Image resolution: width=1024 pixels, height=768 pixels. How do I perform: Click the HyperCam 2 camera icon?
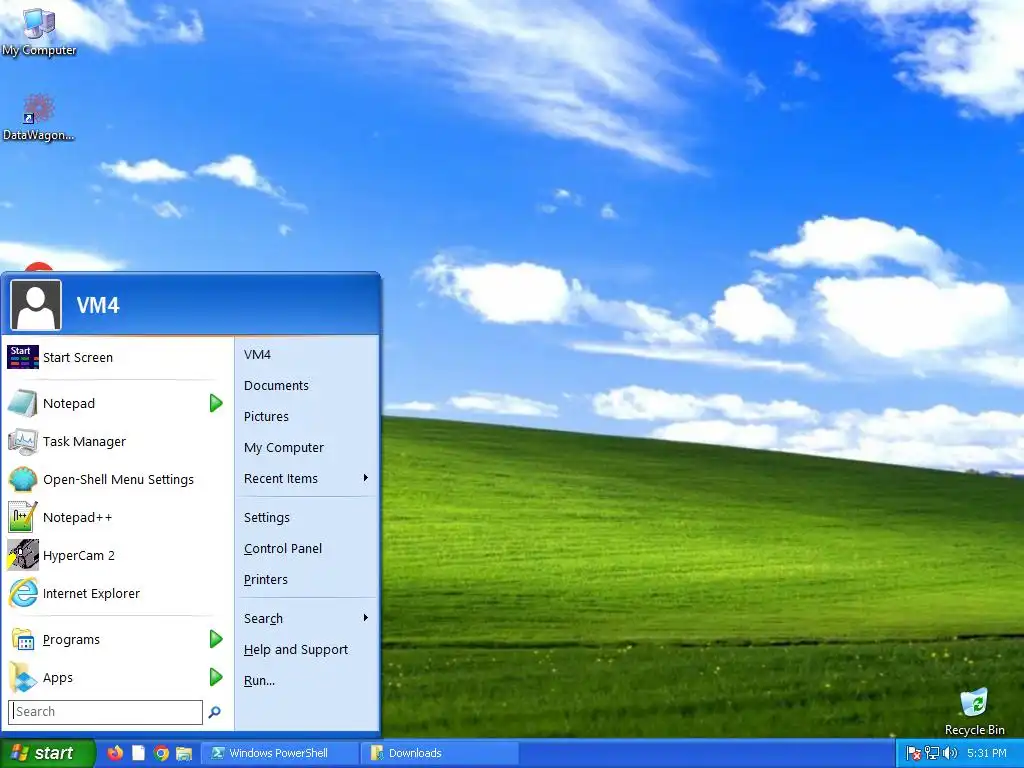click(x=23, y=555)
